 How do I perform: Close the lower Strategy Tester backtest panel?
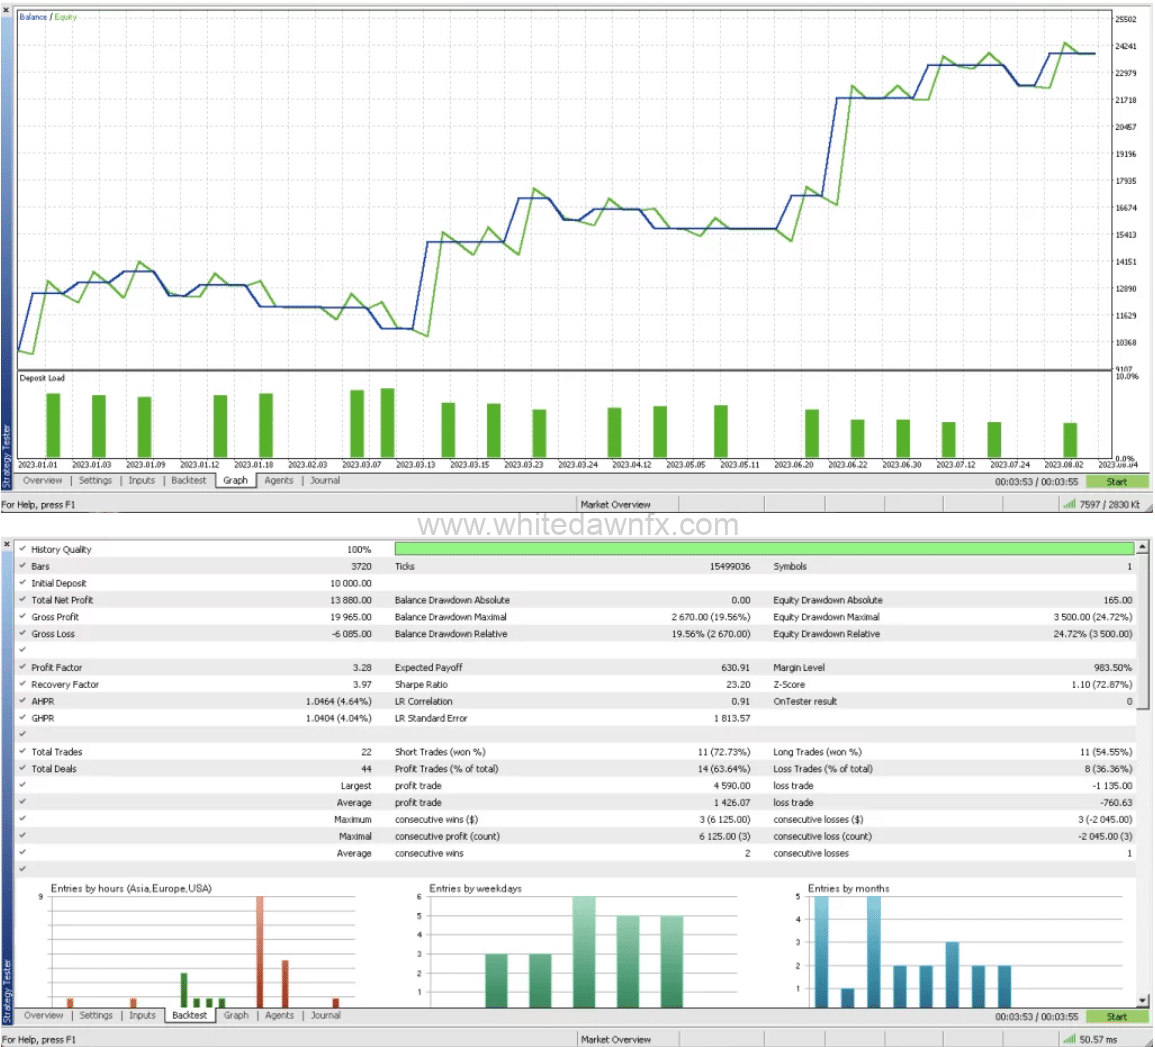pos(7,544)
